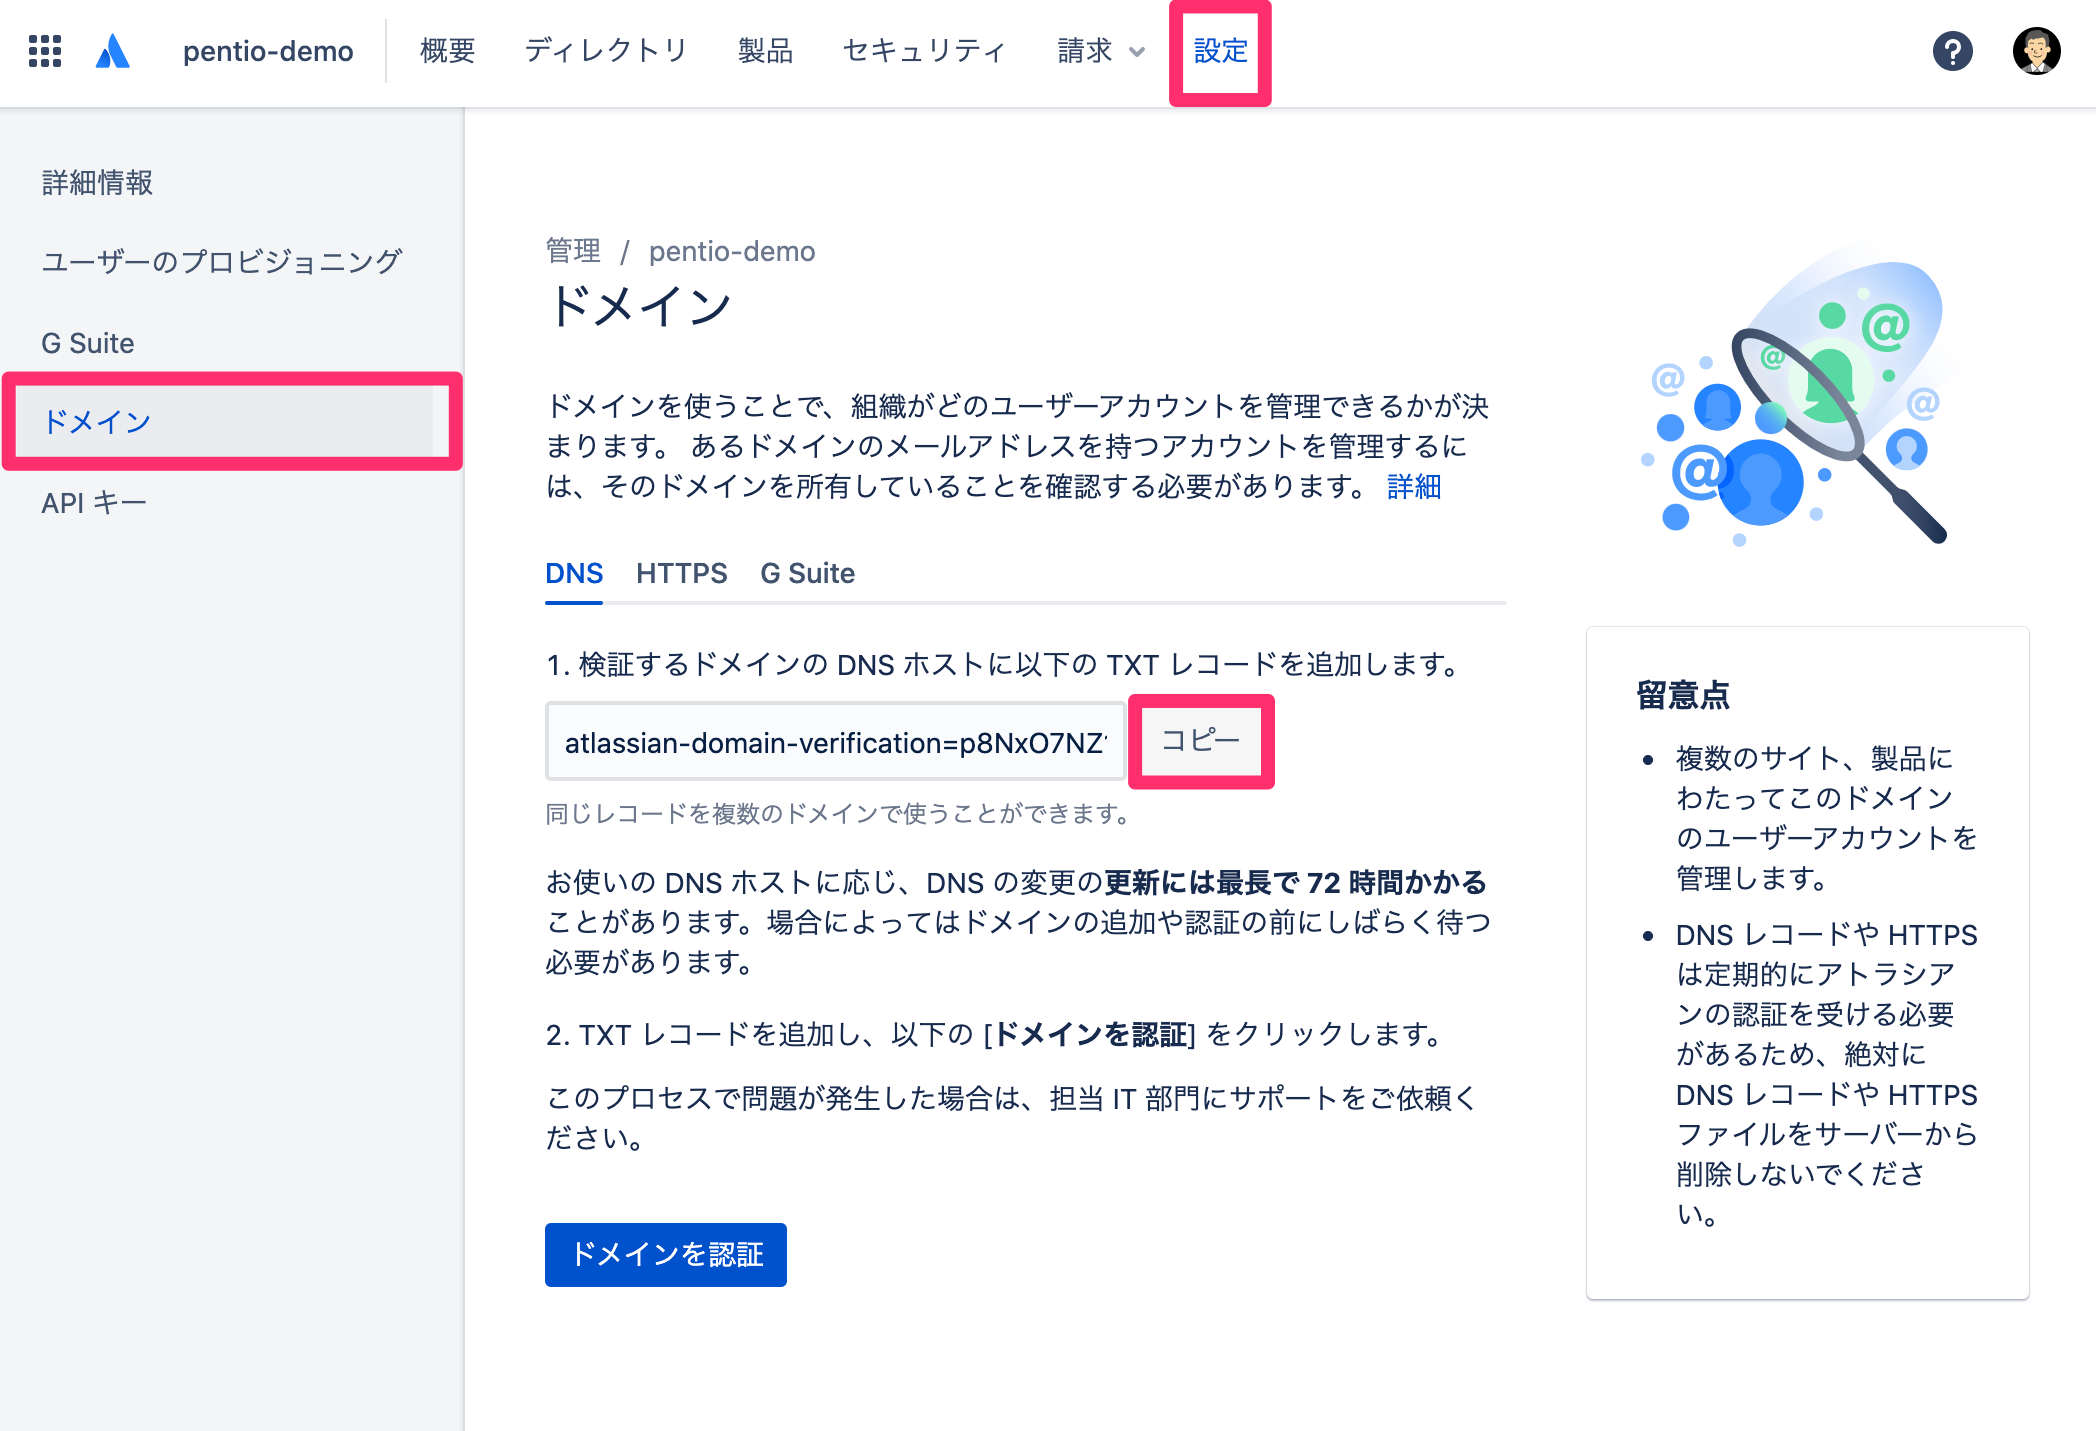Click the 同じレコードを複数のドメインで使うことができます hint text
Viewport: 2096px width, 1431px height.
coord(838,814)
